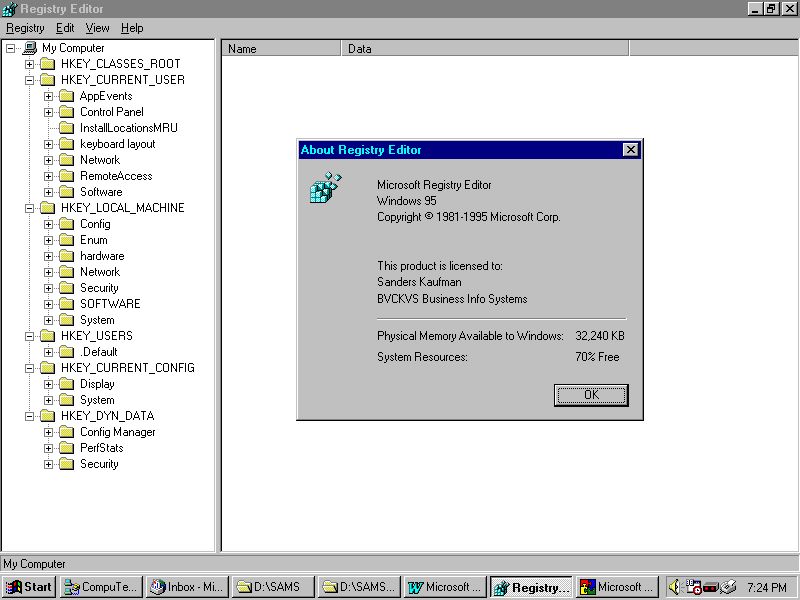
Task: Close the About Registry Editor dialog
Action: click(630, 150)
